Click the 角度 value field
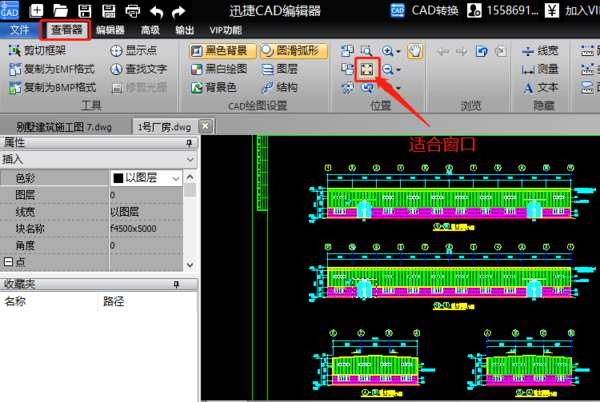600x402 pixels. [x=146, y=245]
